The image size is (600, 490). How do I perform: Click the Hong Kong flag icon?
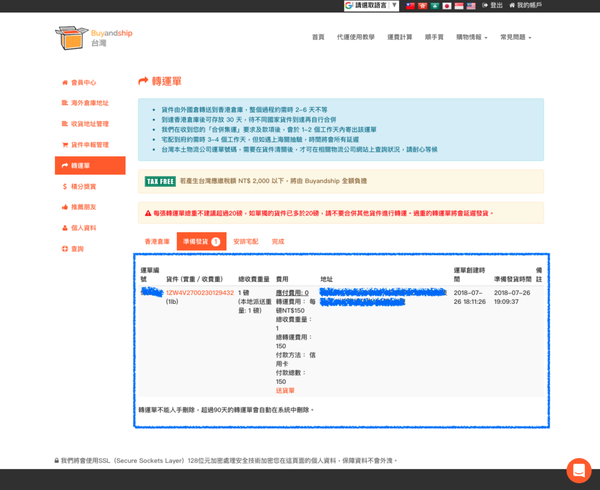tap(423, 6)
